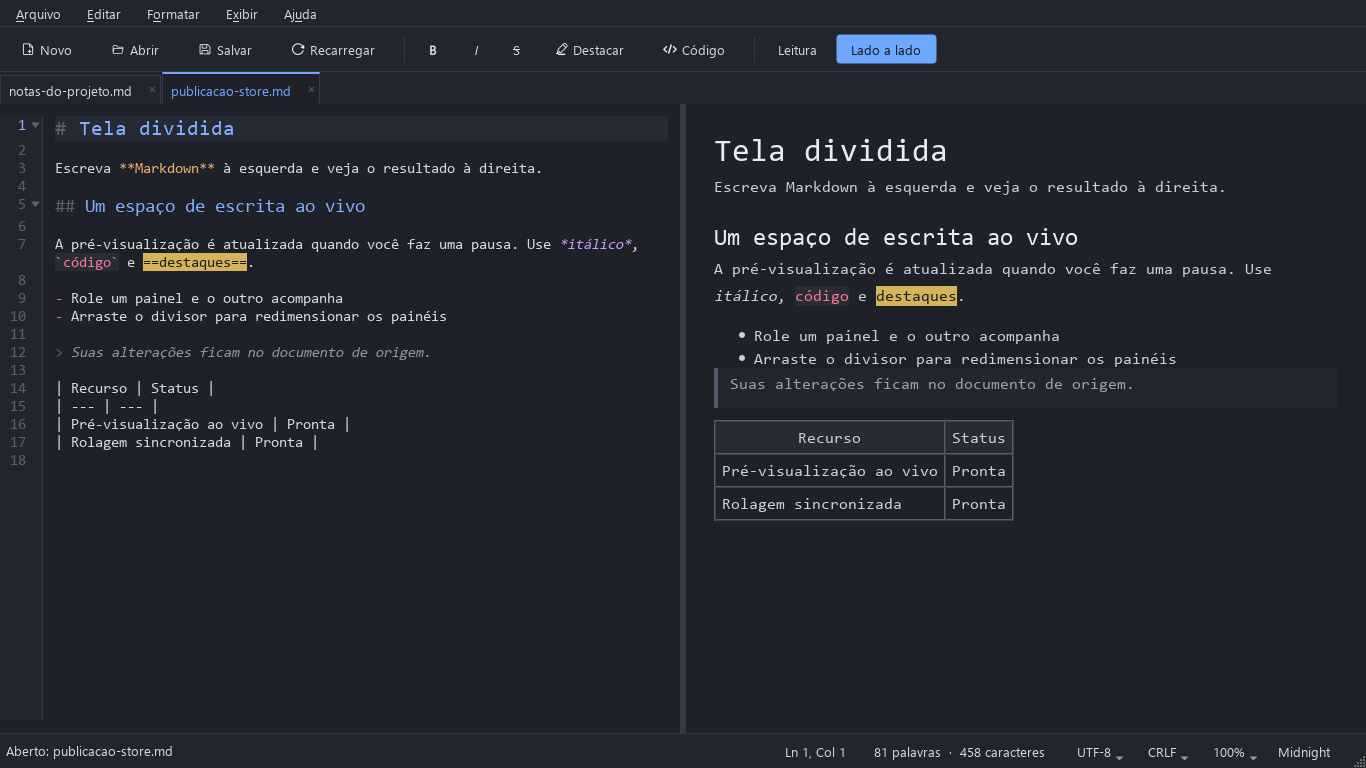1366x768 pixels.
Task: Click the 'Recurso' table header in preview
Action: pyautogui.click(x=829, y=438)
